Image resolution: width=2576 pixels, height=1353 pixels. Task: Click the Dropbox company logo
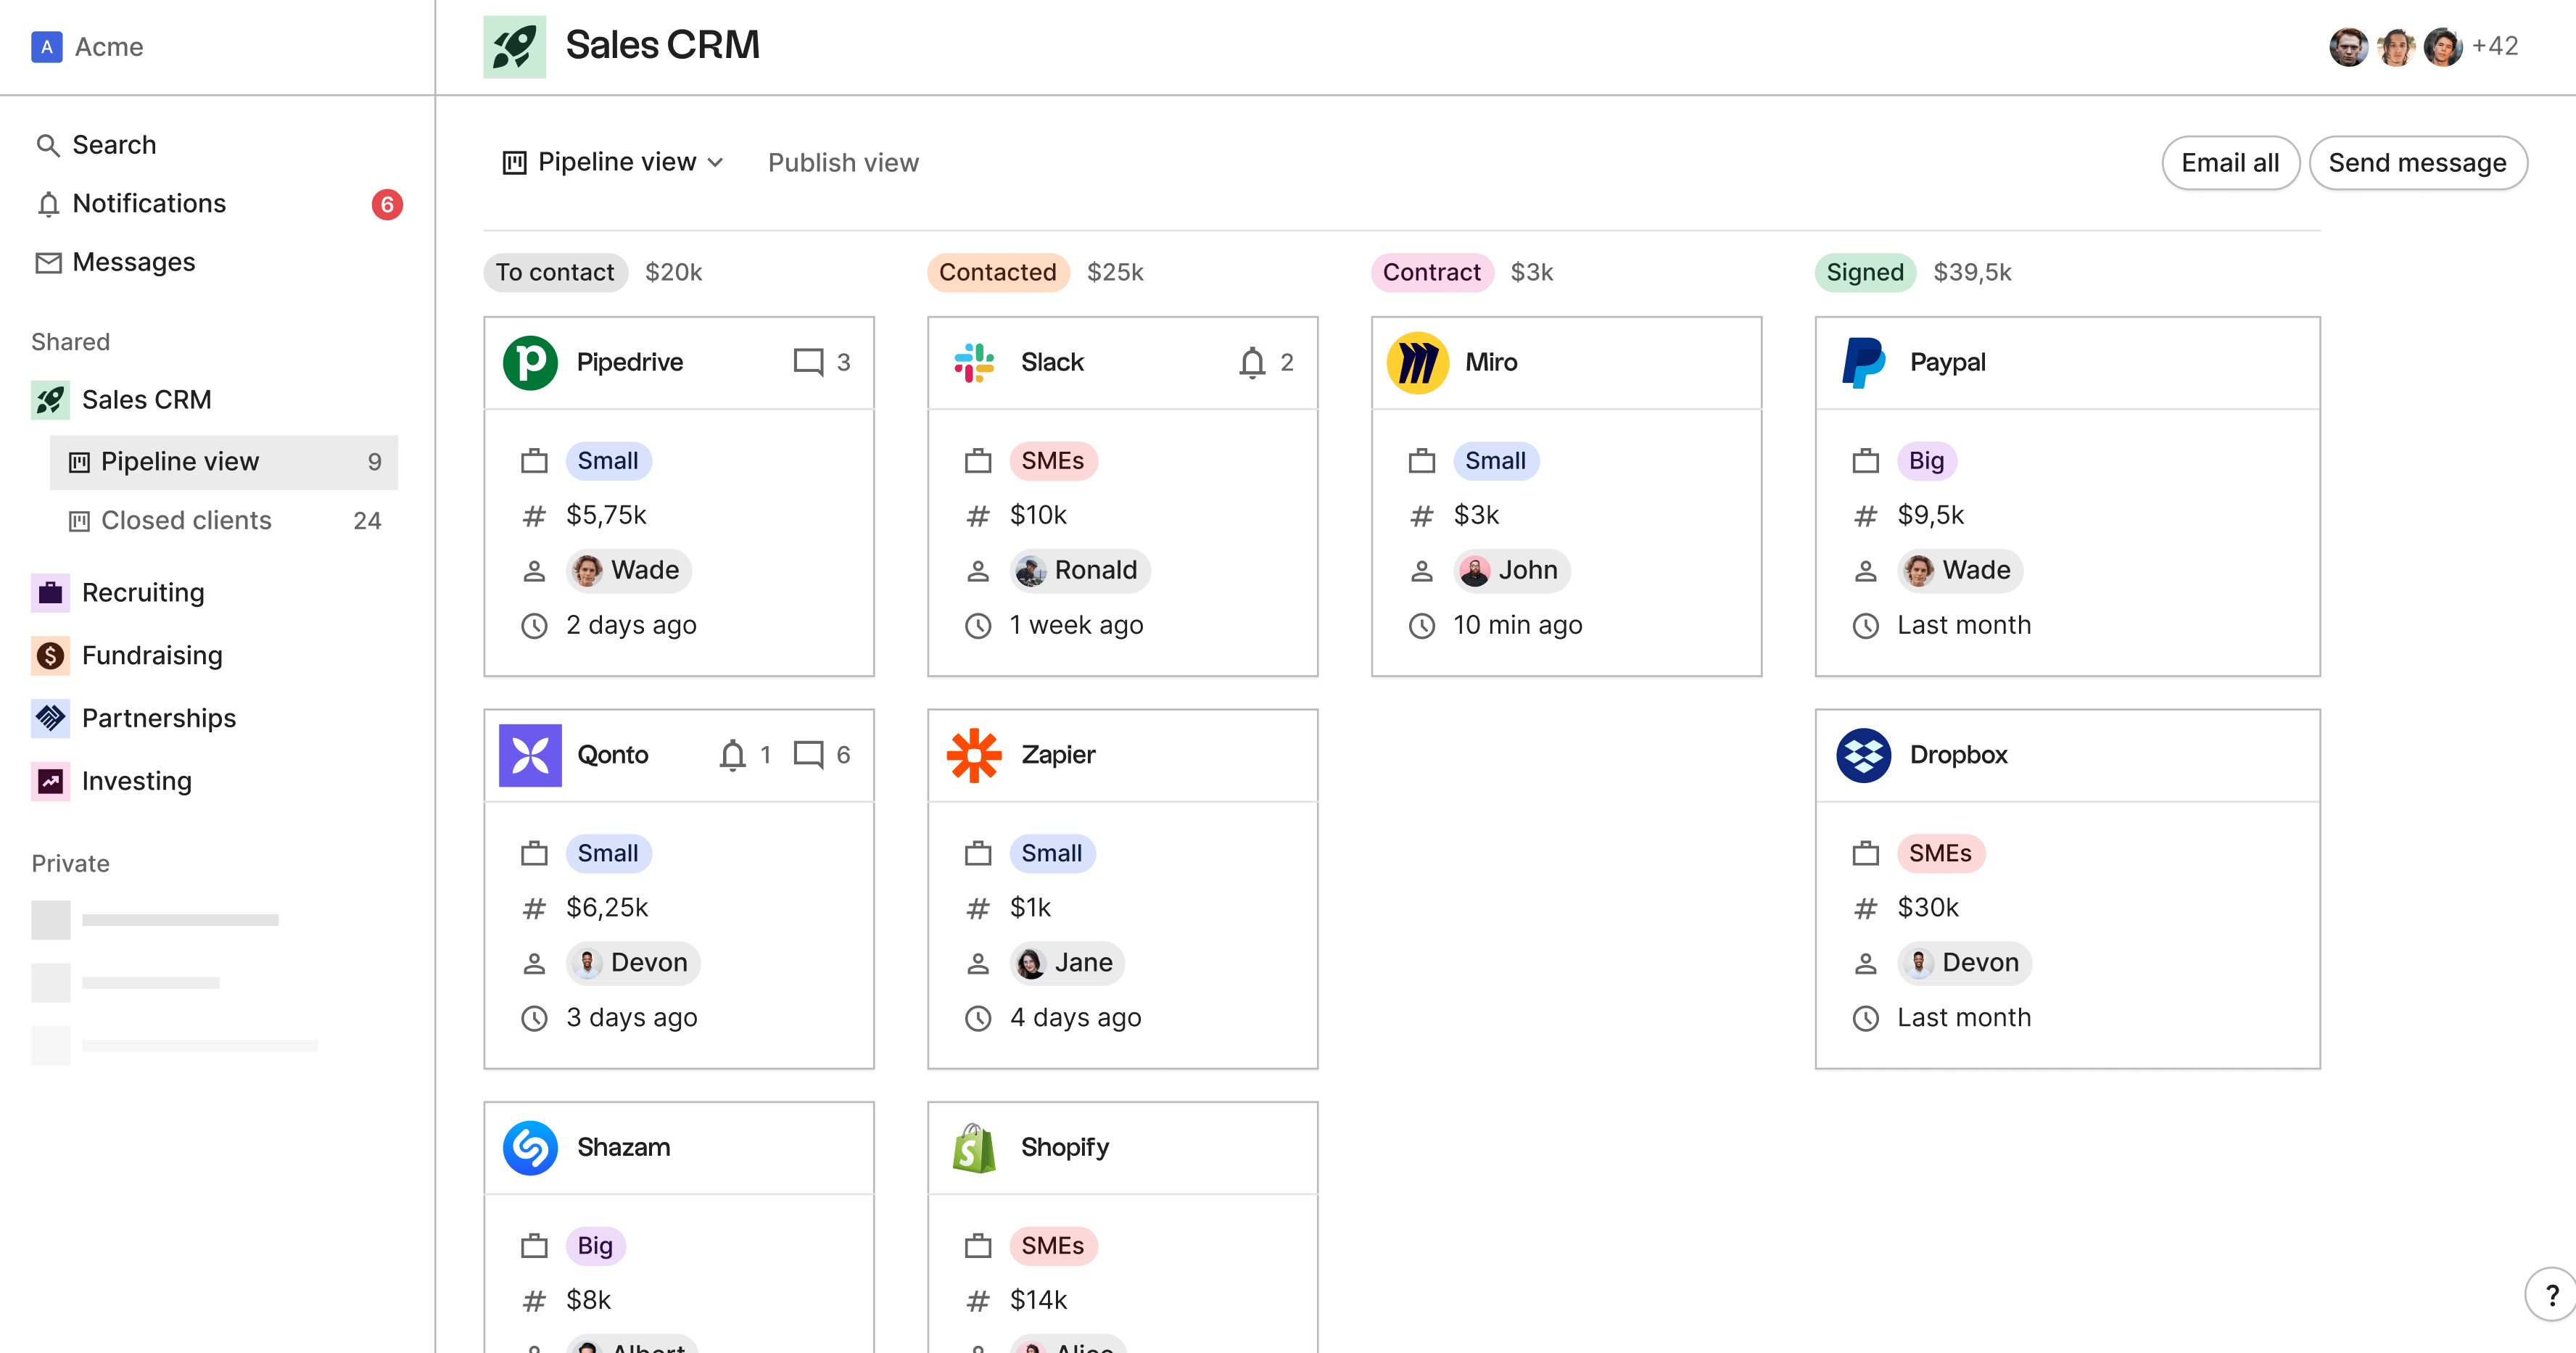pos(1863,755)
